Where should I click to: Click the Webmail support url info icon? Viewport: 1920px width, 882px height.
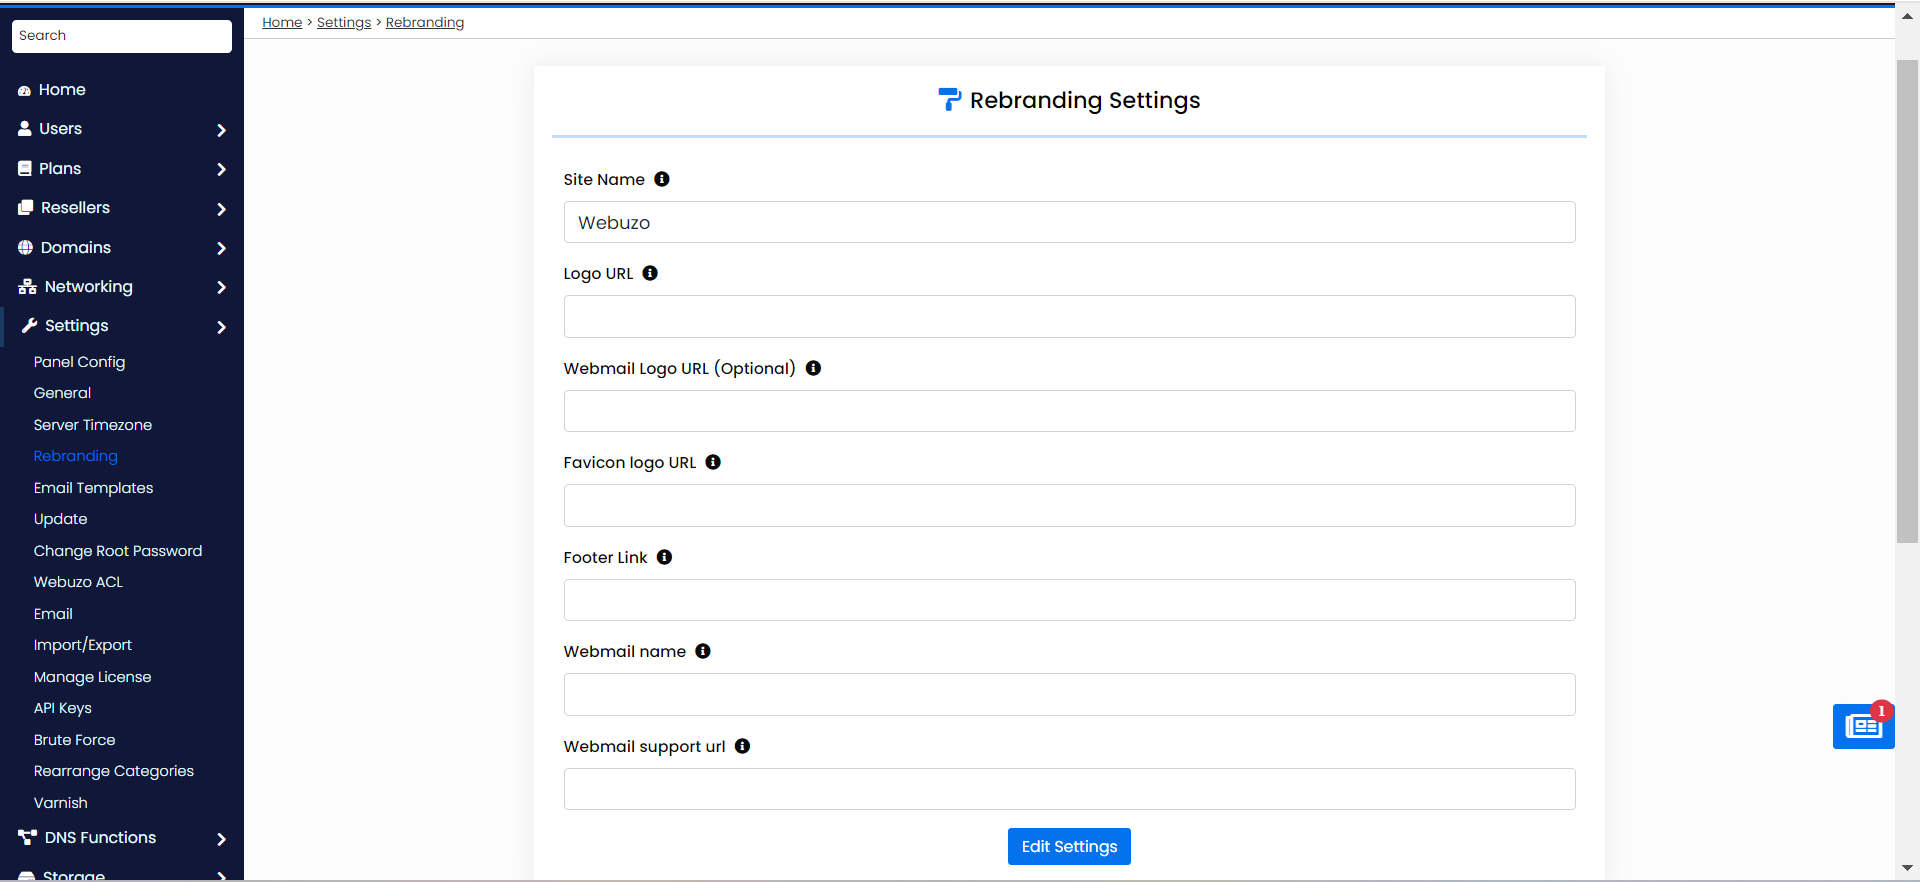click(x=742, y=746)
